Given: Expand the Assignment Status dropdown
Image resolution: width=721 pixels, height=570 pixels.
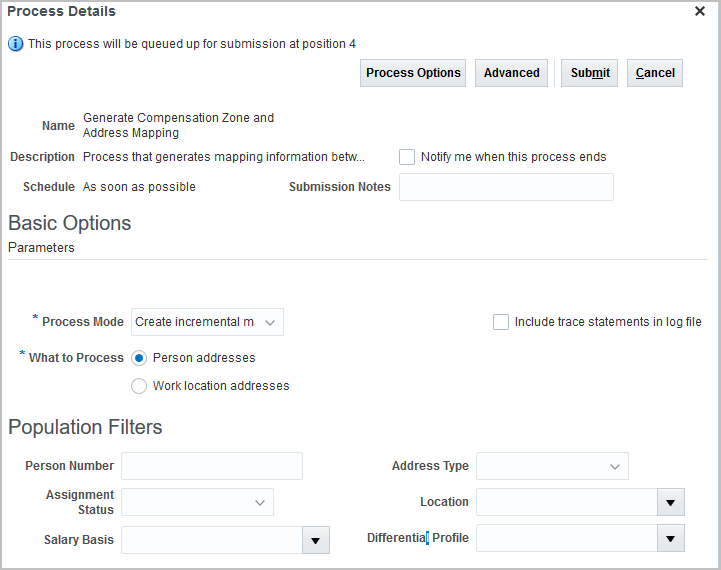Looking at the screenshot, I should pyautogui.click(x=259, y=502).
